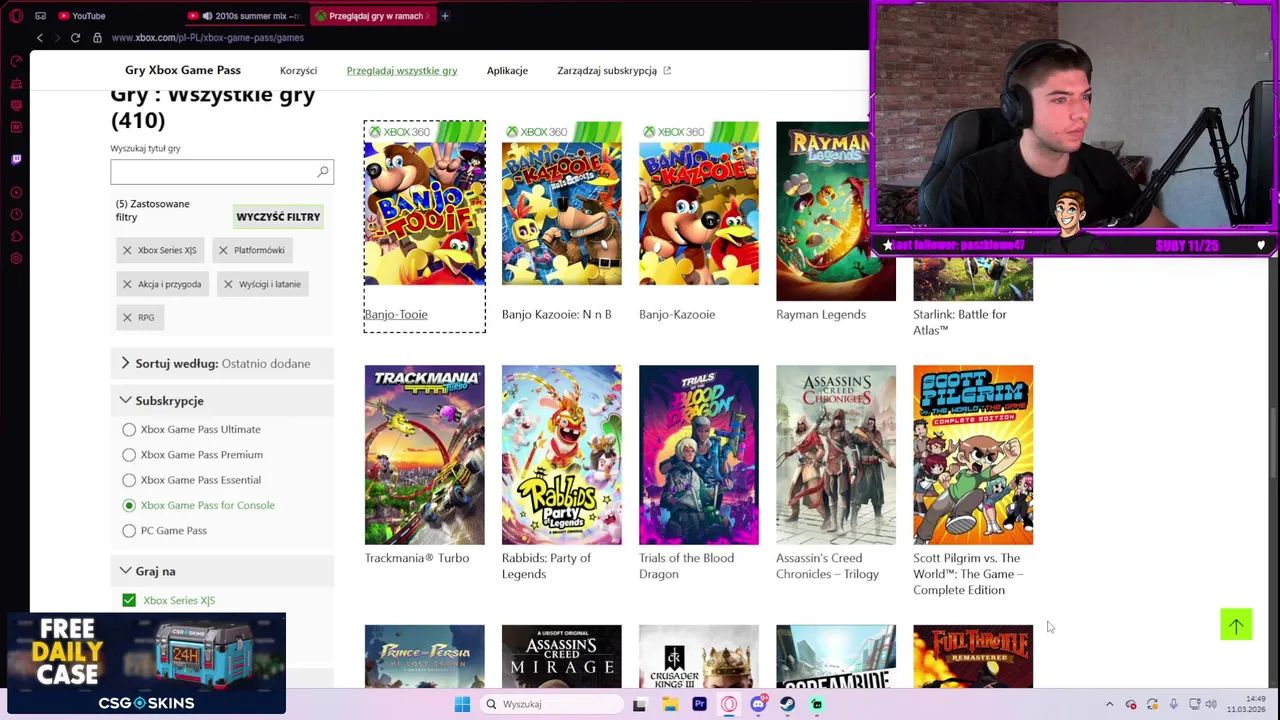1280x720 pixels.
Task: Open Full Throttle Remastered cover thumbnail
Action: (x=973, y=657)
